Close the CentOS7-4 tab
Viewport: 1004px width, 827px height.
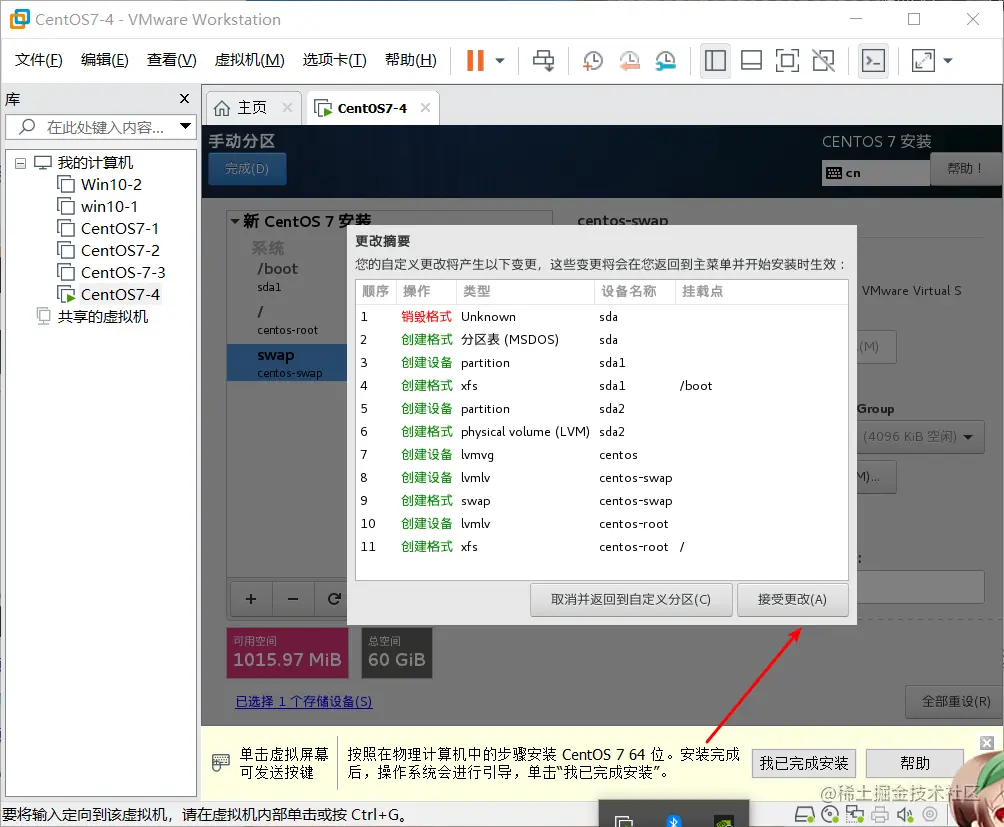tap(425, 108)
